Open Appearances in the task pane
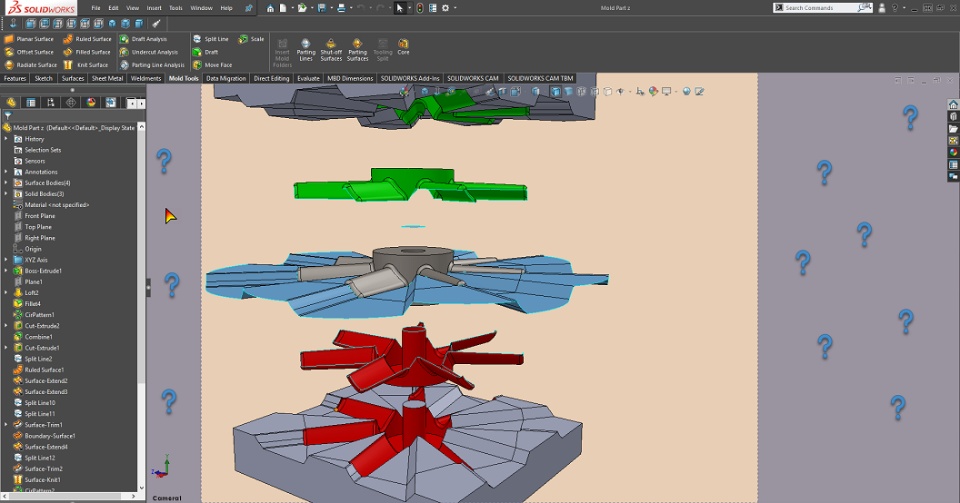960x503 pixels. (x=954, y=153)
